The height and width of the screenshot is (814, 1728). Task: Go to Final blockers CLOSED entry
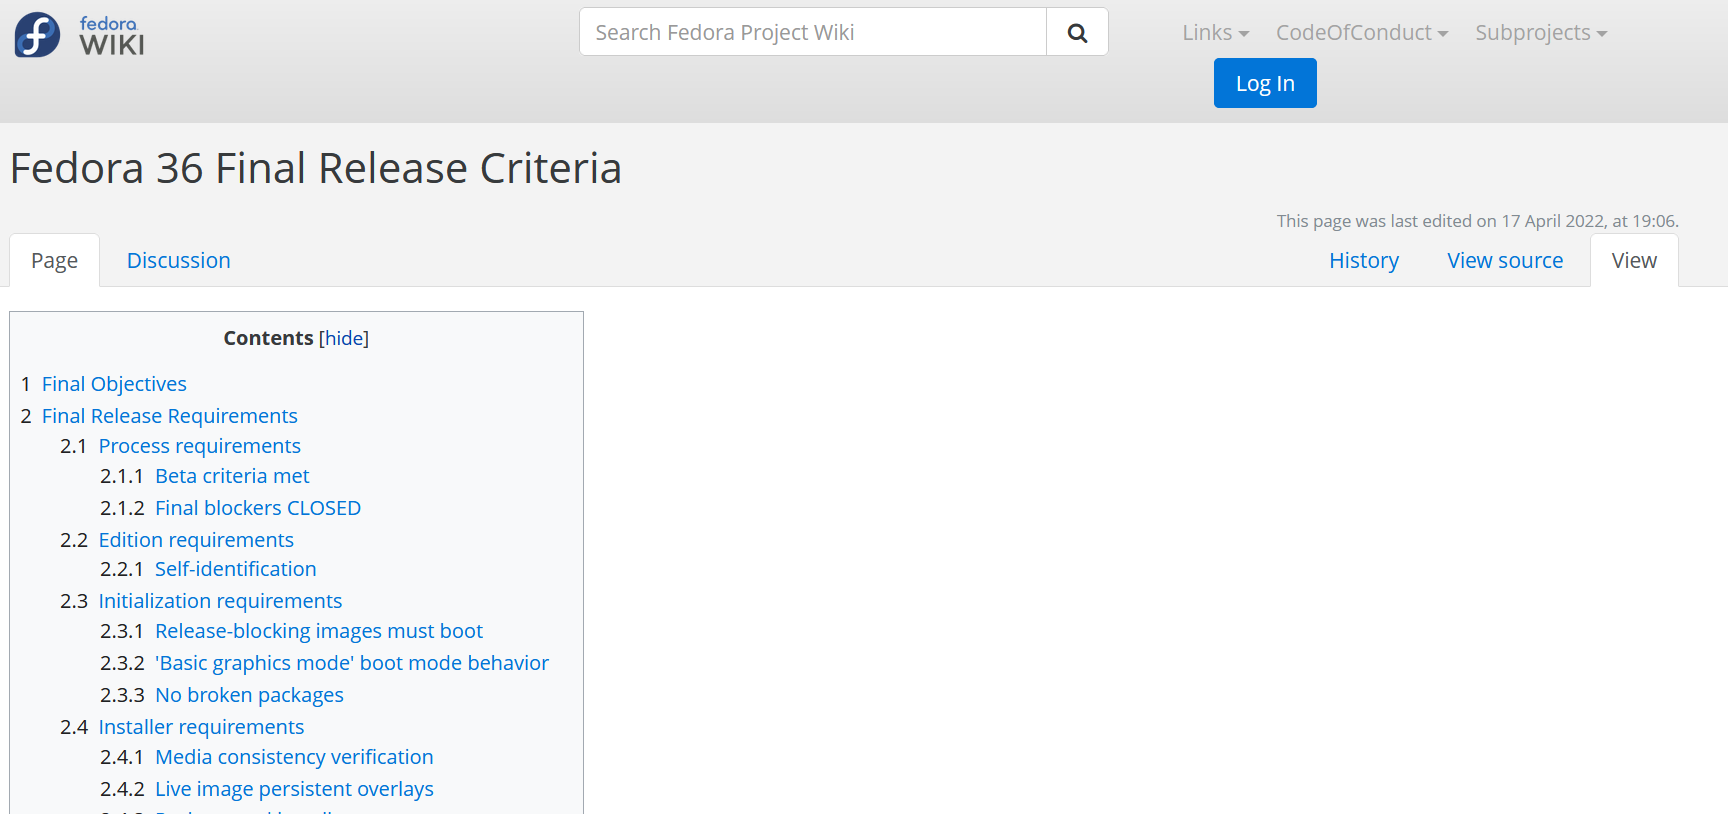point(258,508)
